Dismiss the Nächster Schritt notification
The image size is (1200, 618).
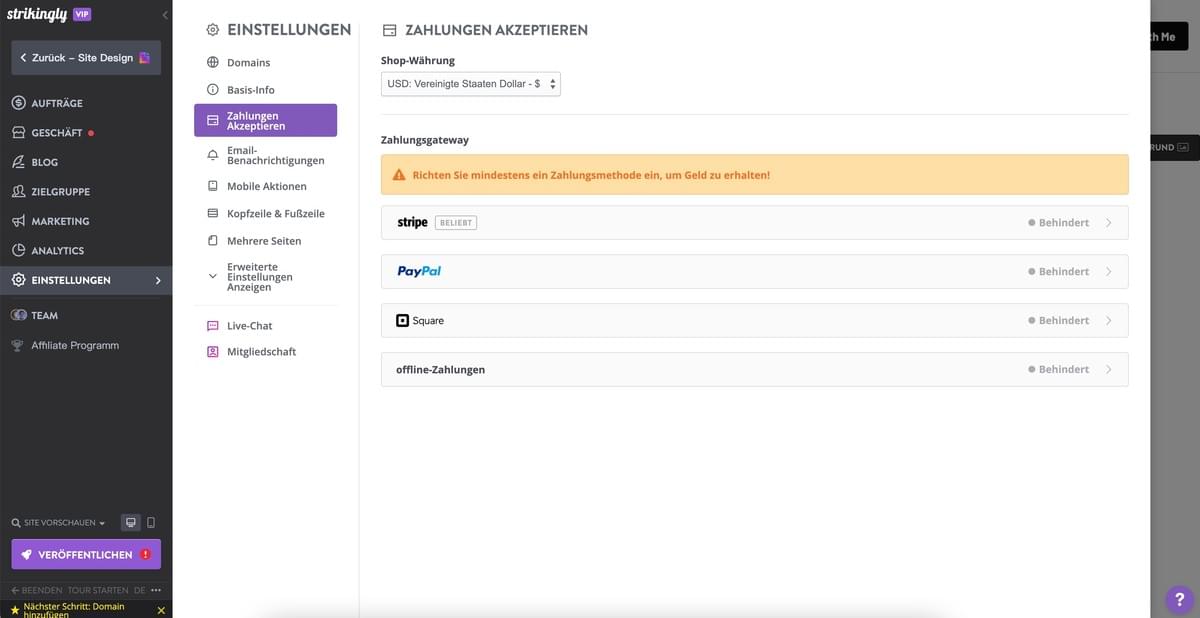(160, 609)
